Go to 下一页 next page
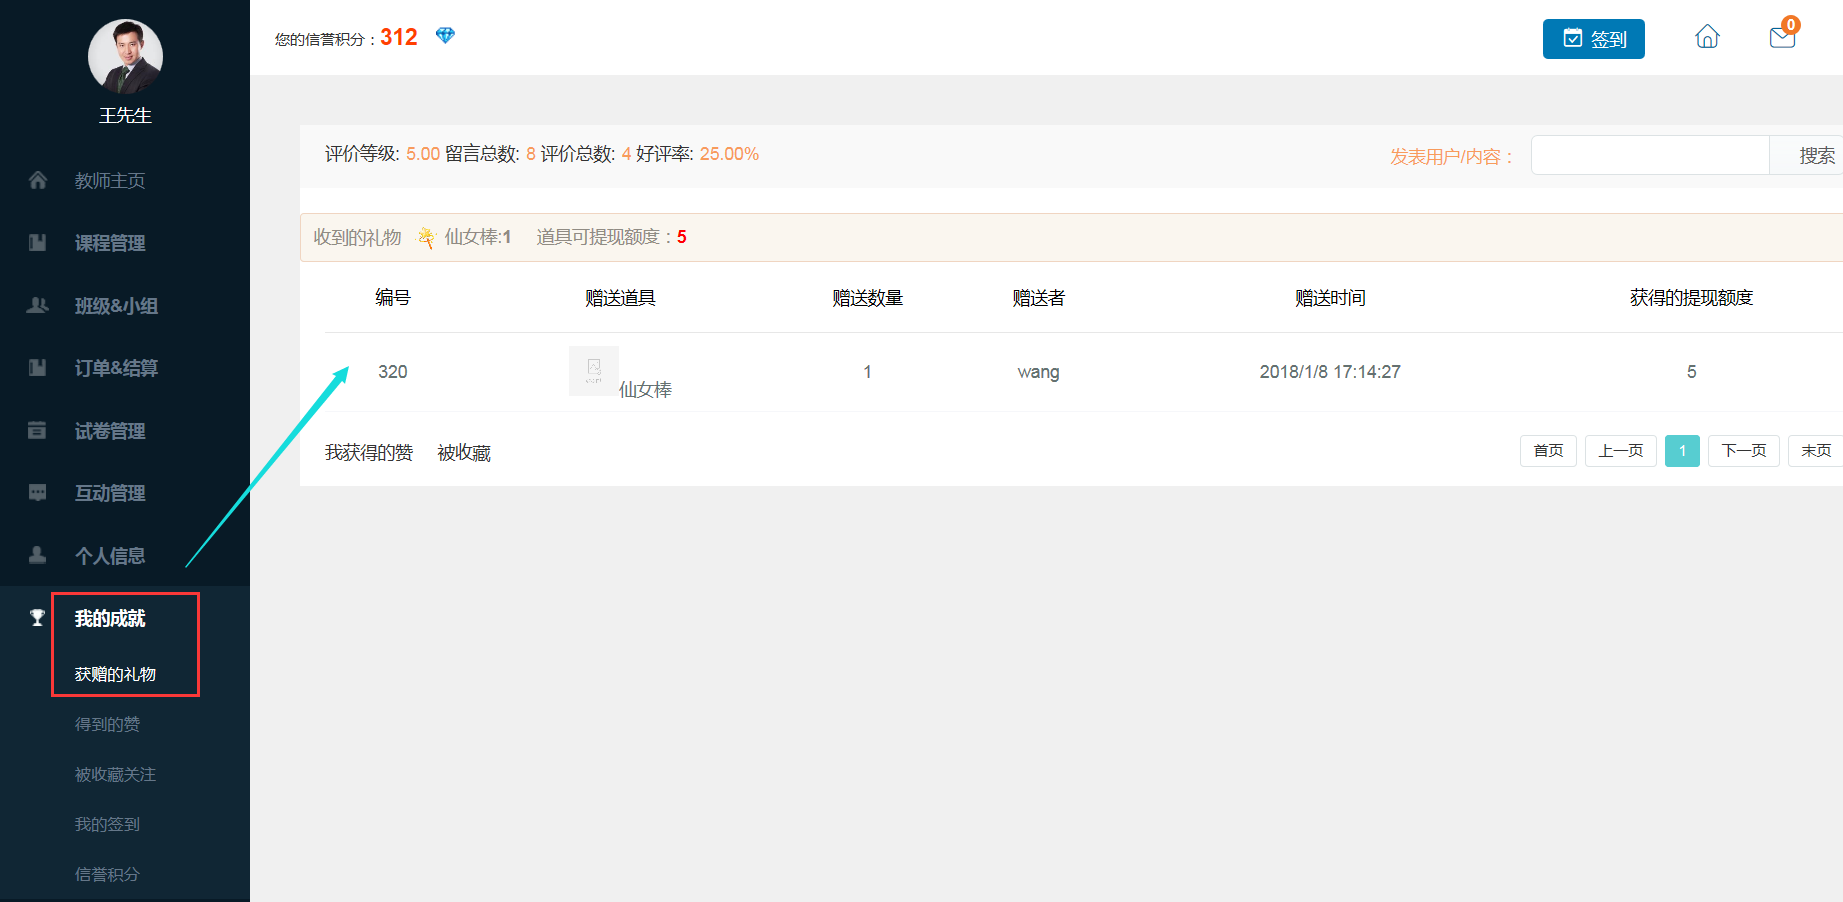1843x902 pixels. tap(1744, 451)
